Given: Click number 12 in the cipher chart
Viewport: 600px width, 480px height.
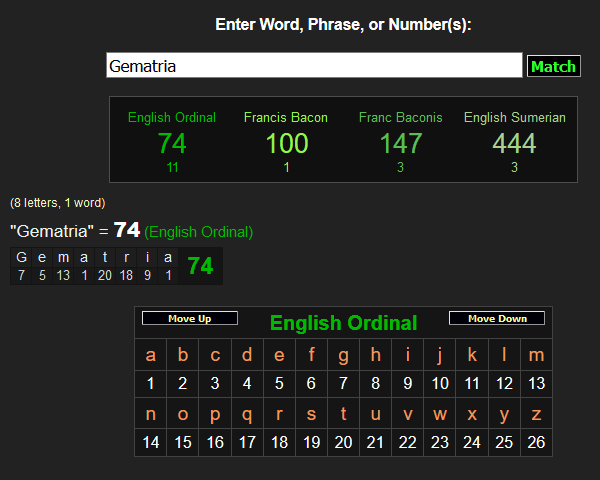Looking at the screenshot, I should point(504,383).
